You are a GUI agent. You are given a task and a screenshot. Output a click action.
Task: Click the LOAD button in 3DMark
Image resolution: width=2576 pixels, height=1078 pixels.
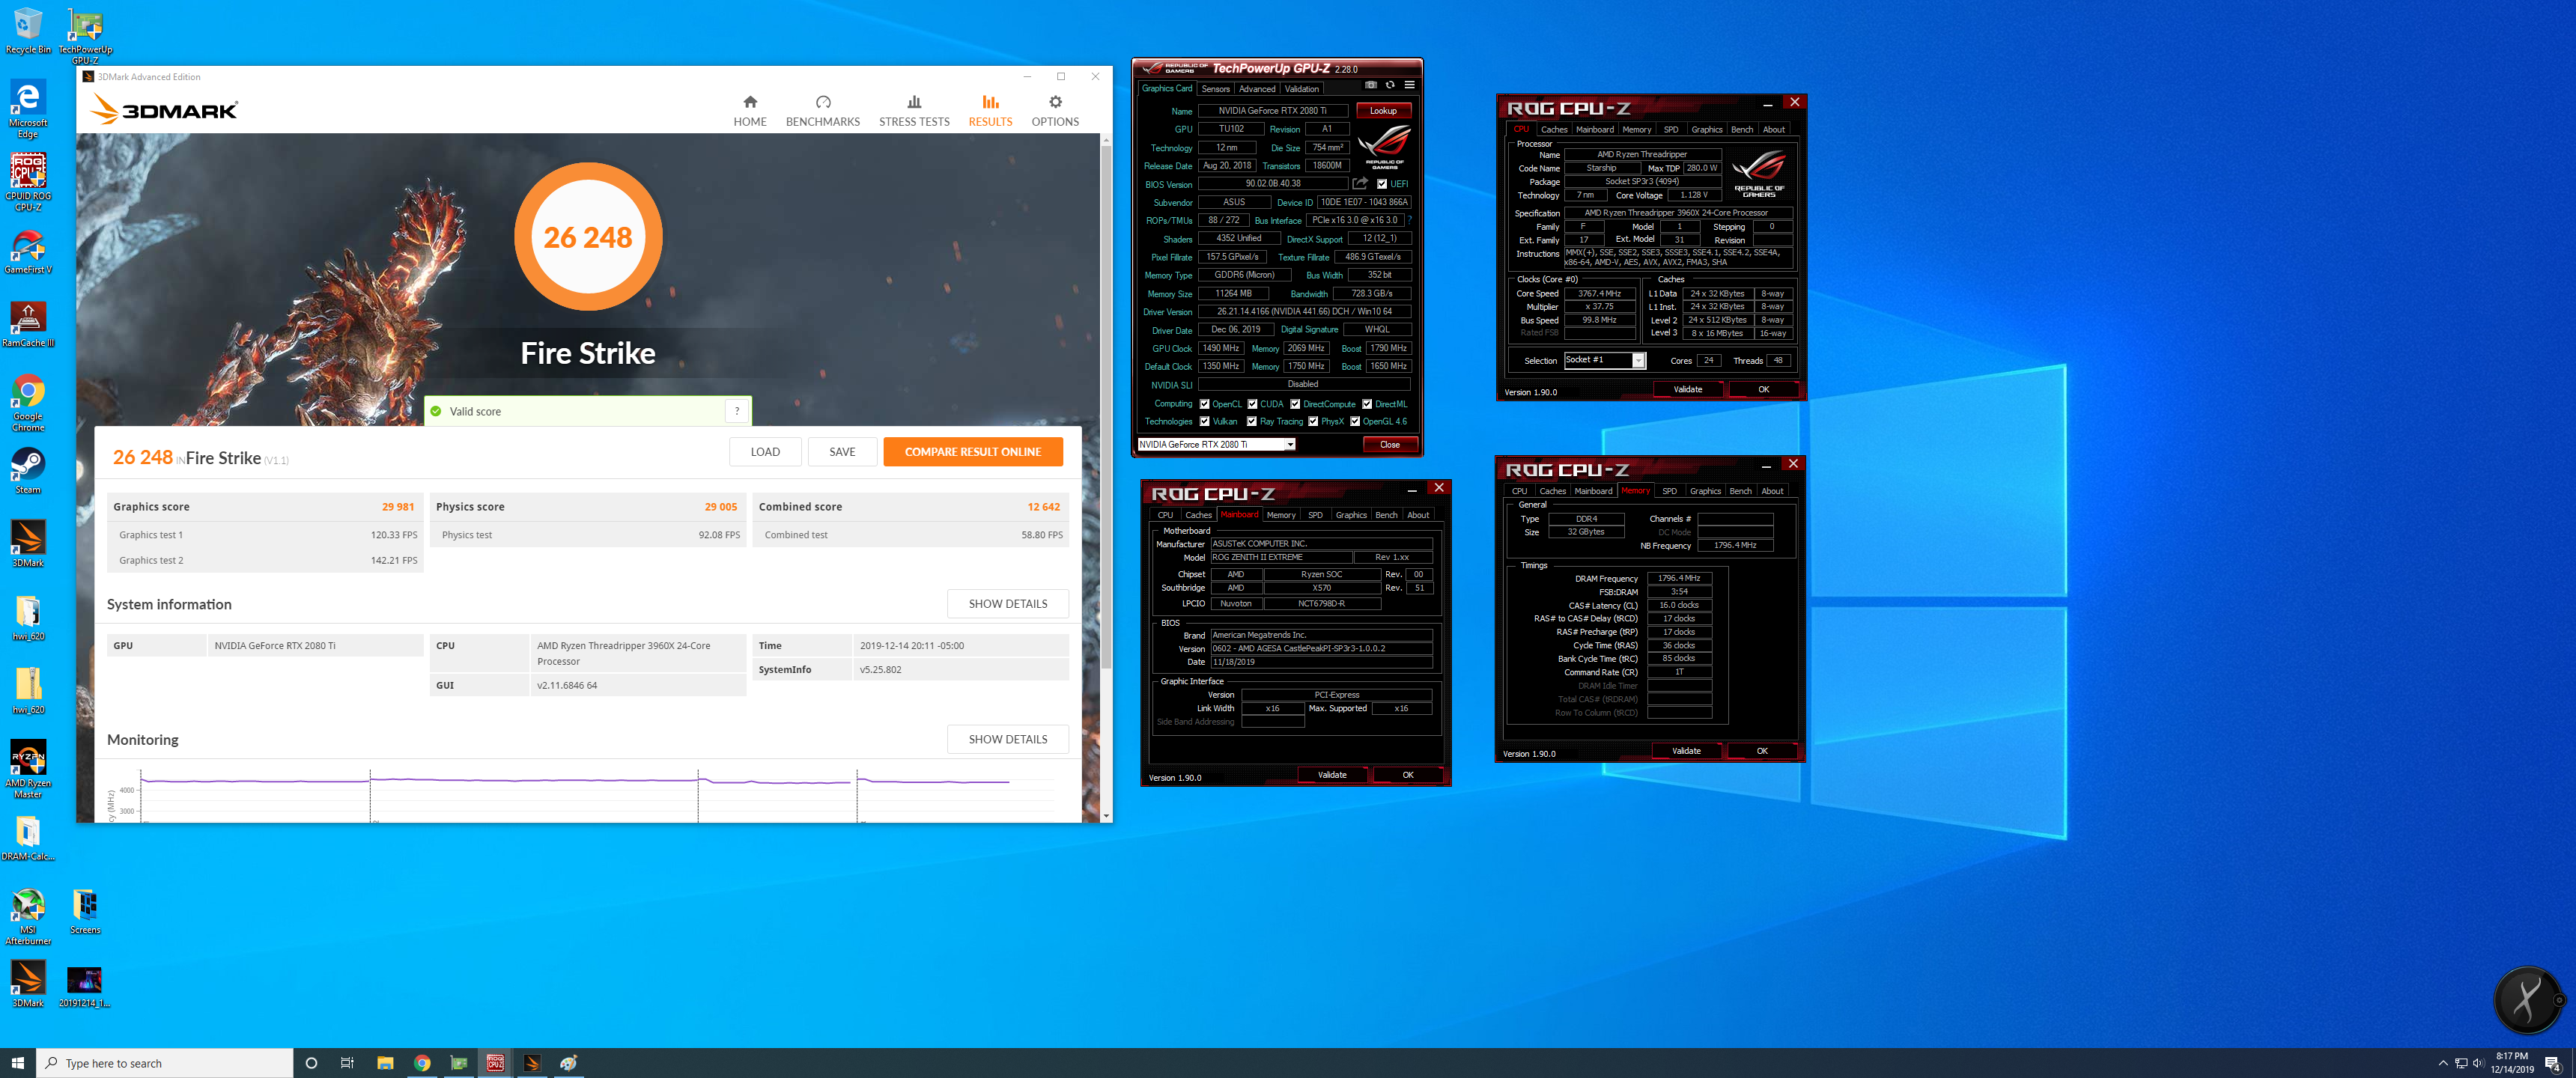pyautogui.click(x=765, y=452)
